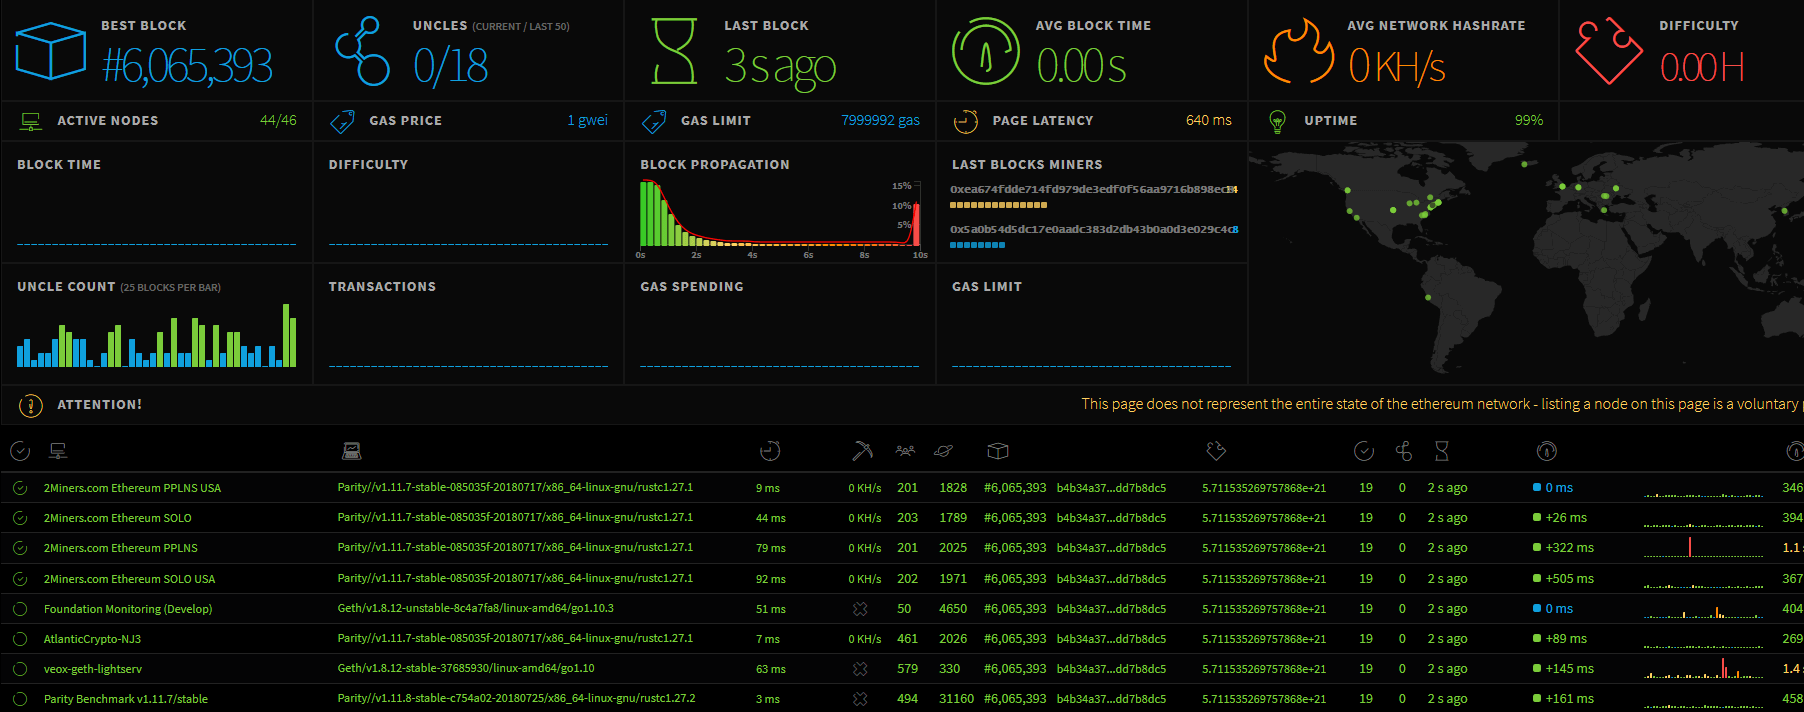Sort by the node type laptop column icon

point(351,451)
